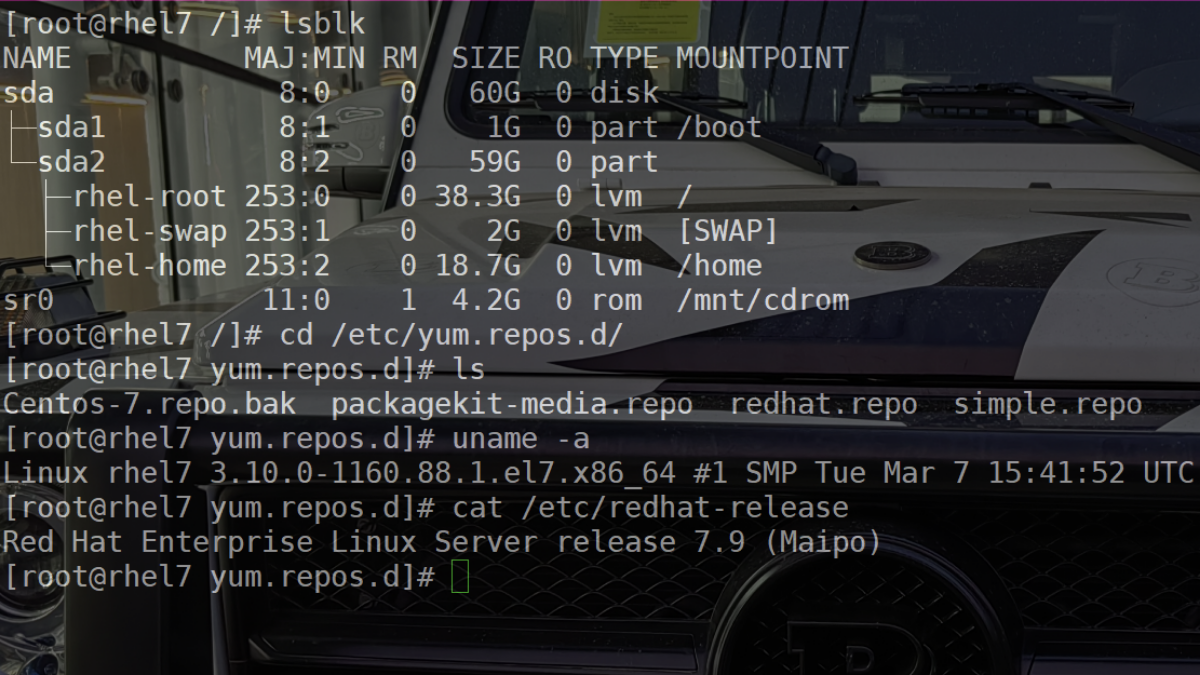The width and height of the screenshot is (1200, 675).
Task: Click the 'redhat.repo' file name
Action: [823, 404]
